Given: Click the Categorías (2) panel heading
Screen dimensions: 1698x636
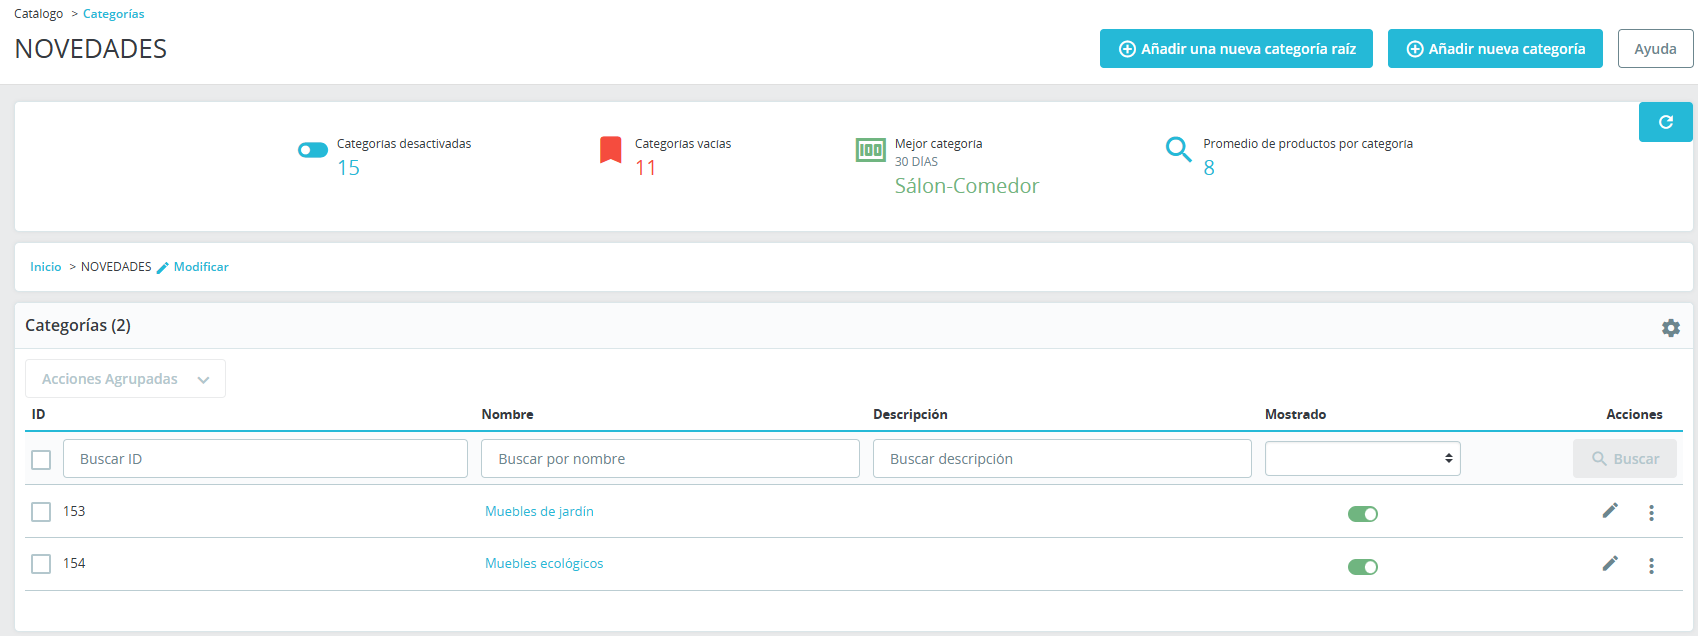Looking at the screenshot, I should [x=78, y=325].
